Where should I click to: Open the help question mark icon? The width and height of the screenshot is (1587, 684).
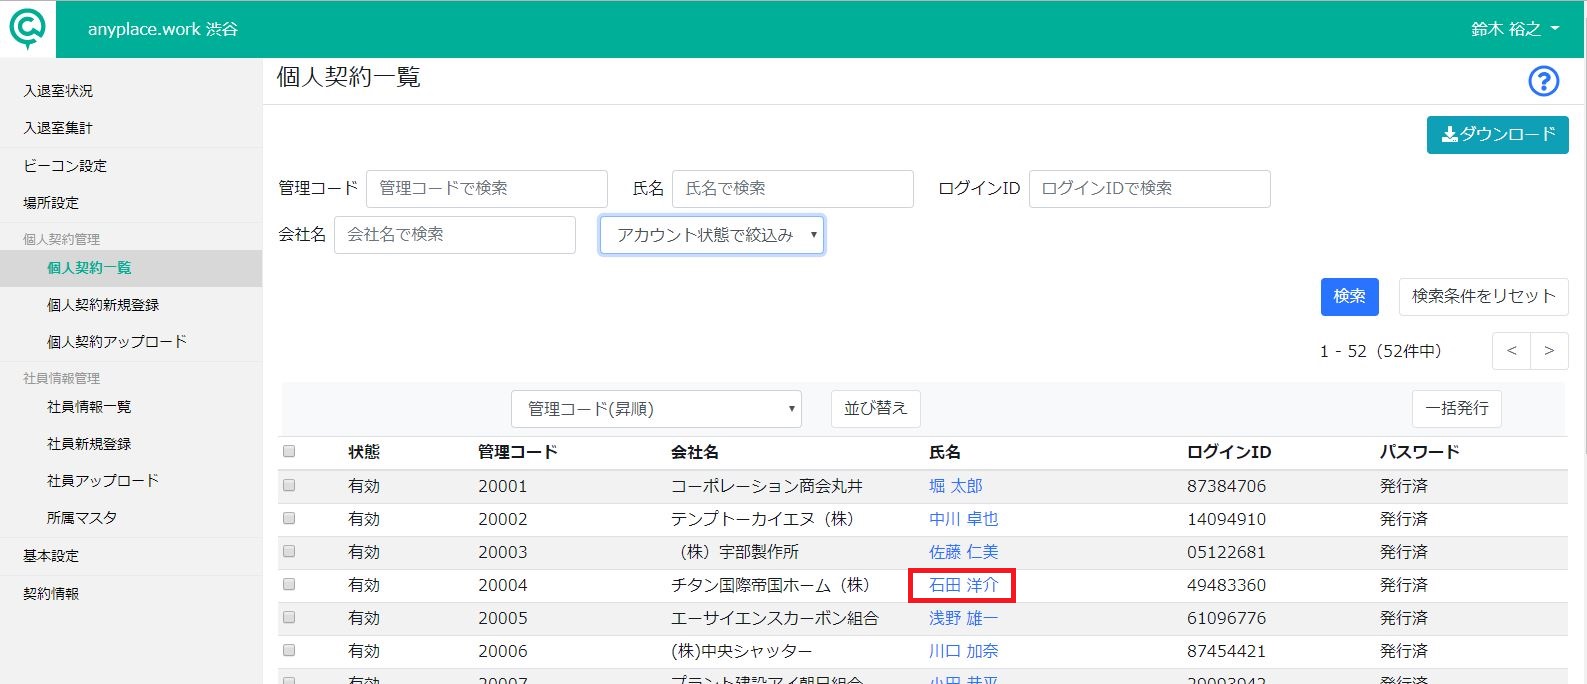tap(1544, 81)
